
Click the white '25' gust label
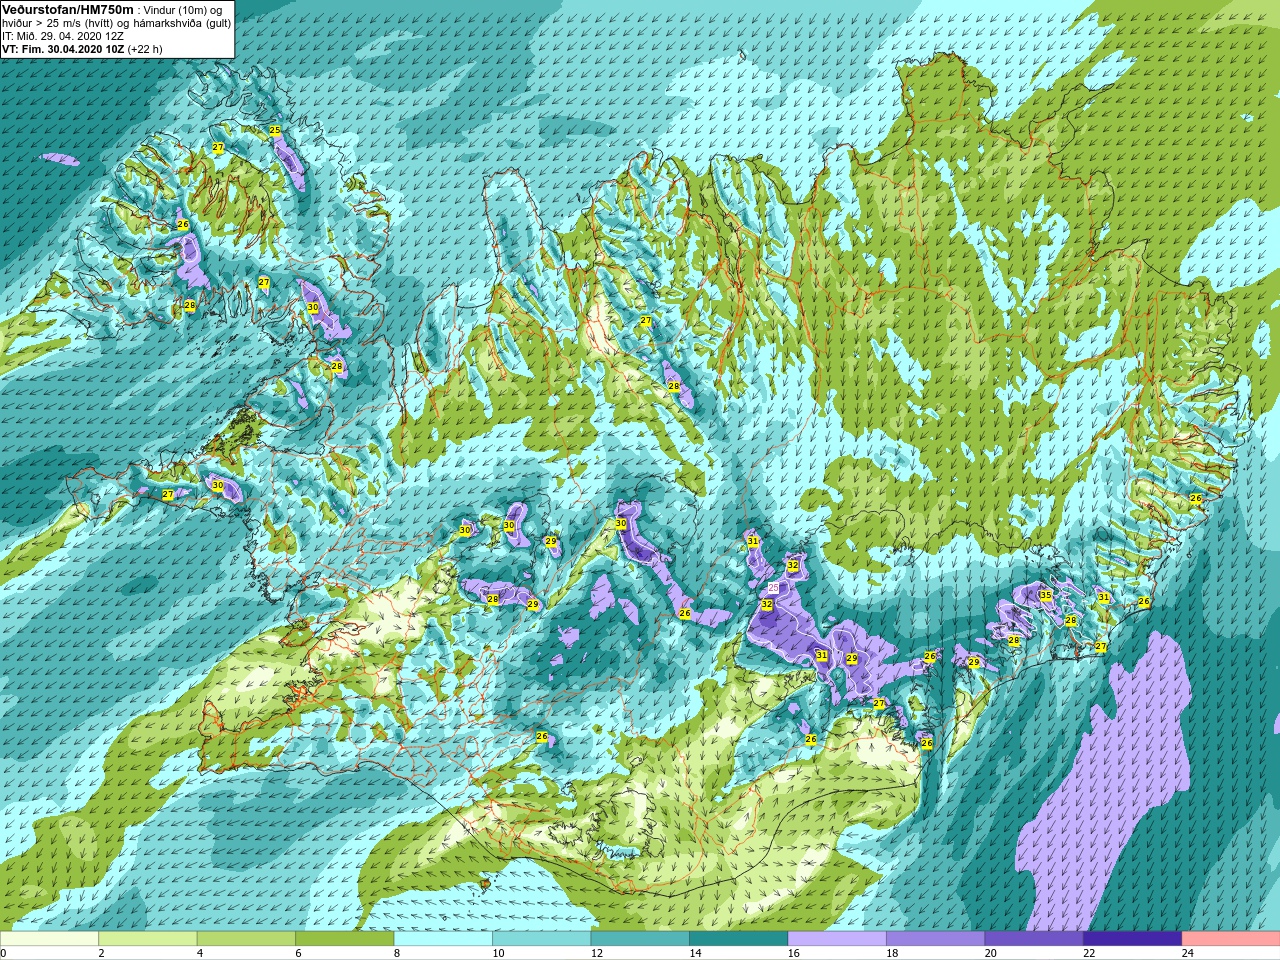coord(773,588)
